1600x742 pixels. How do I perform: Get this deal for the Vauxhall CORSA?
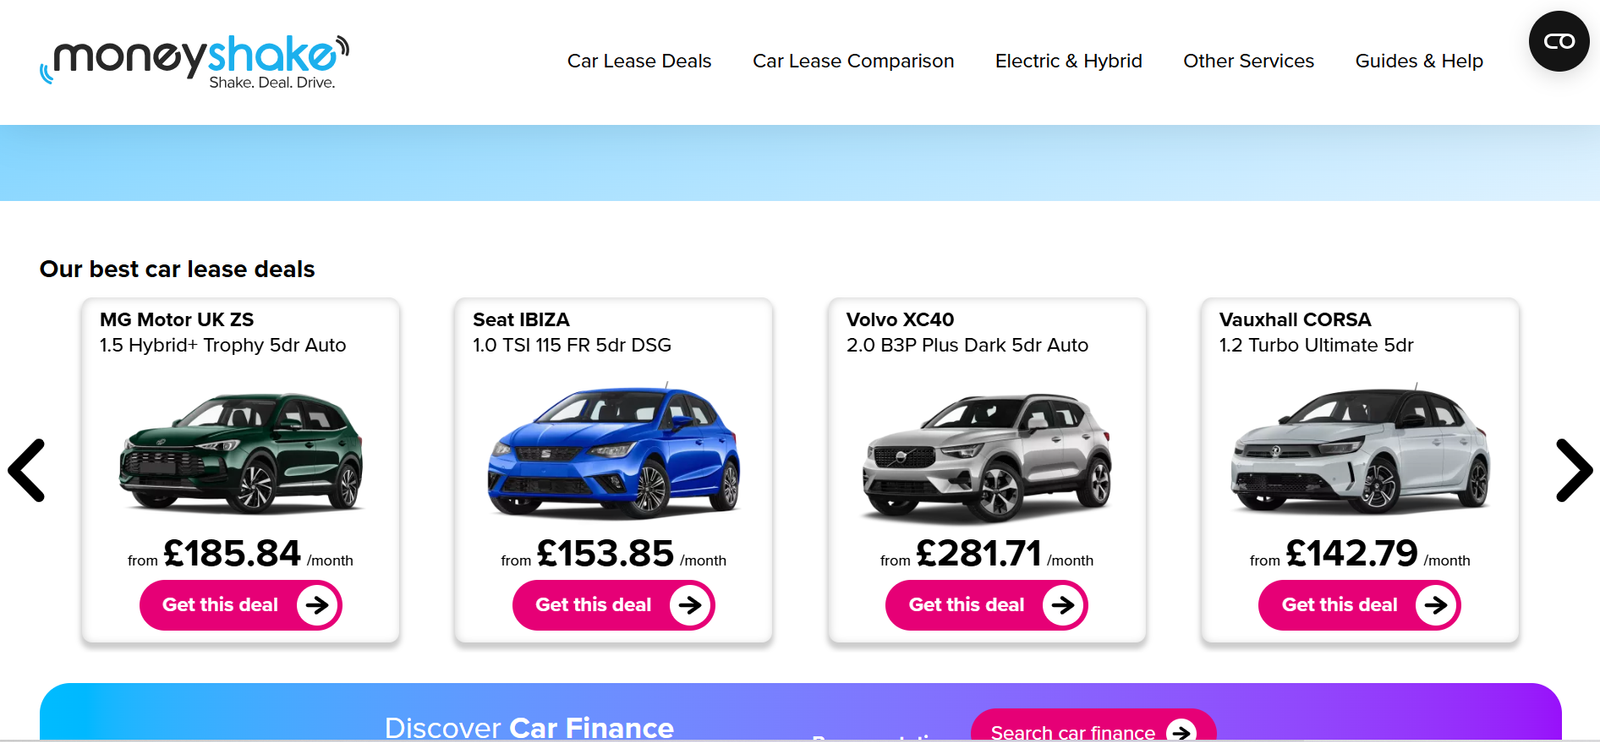pos(1359,605)
